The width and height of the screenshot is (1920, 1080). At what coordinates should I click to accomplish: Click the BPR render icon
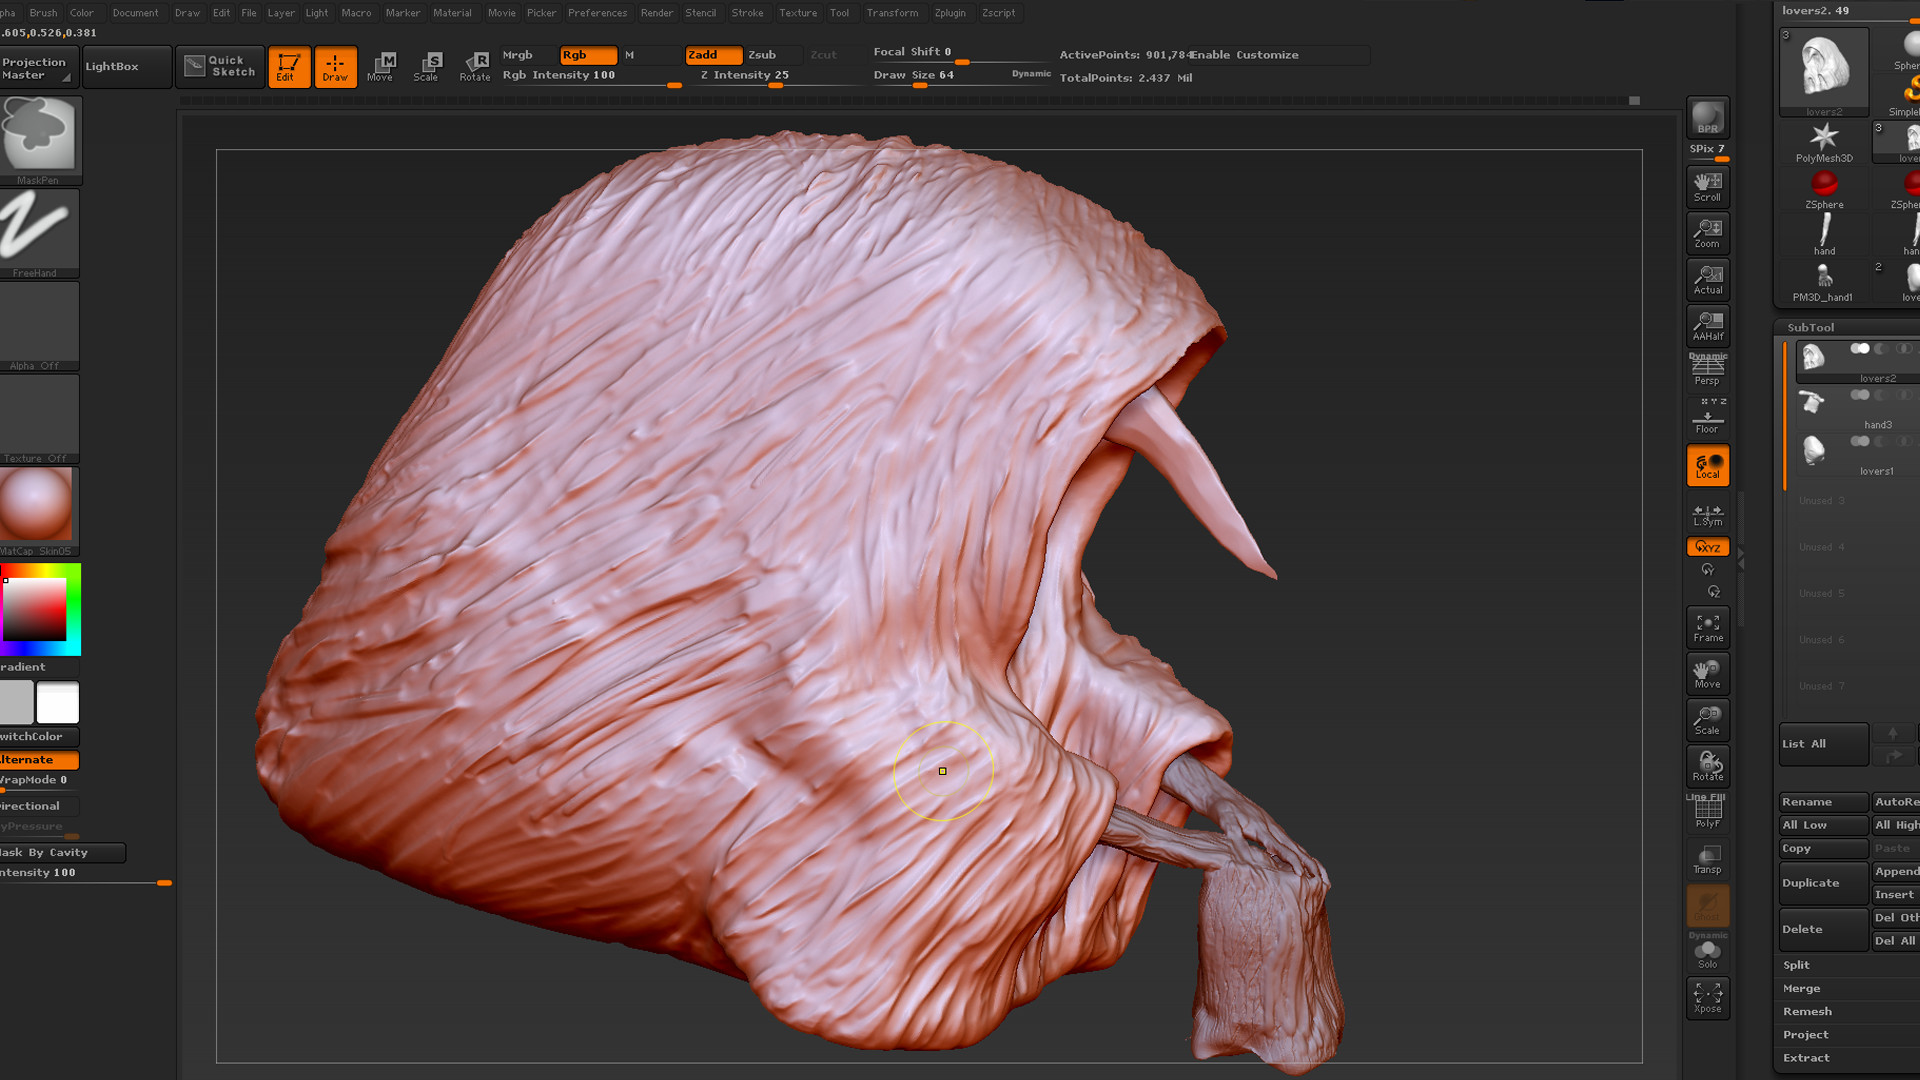click(1707, 118)
